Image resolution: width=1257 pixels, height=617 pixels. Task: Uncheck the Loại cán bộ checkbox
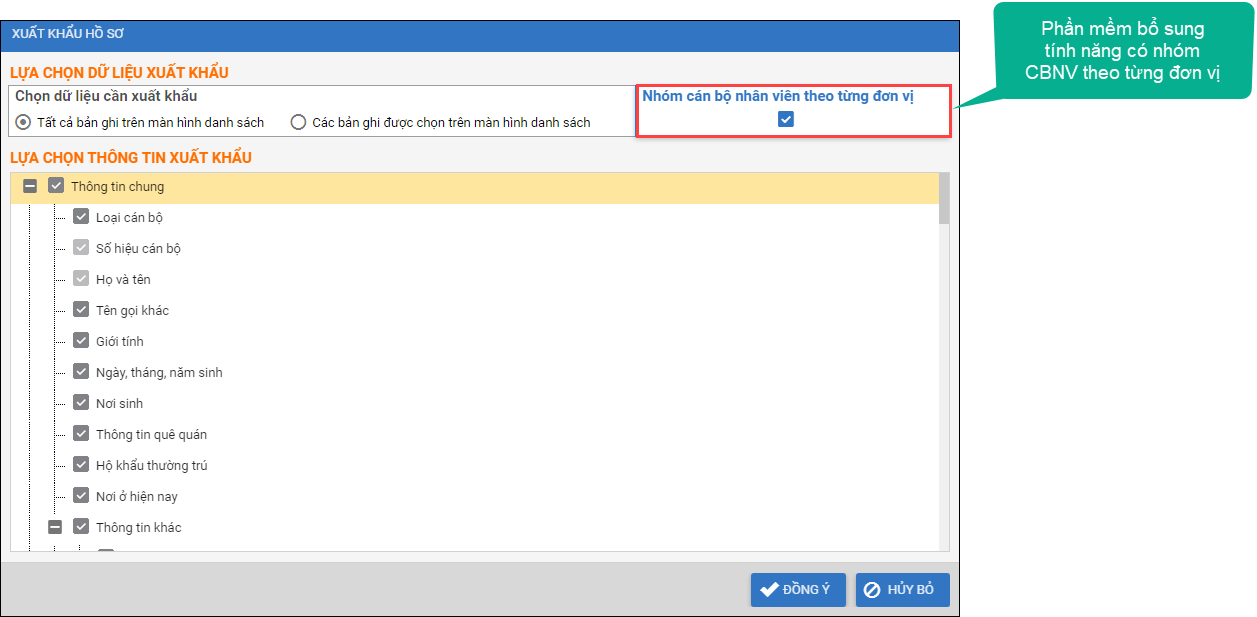click(81, 217)
